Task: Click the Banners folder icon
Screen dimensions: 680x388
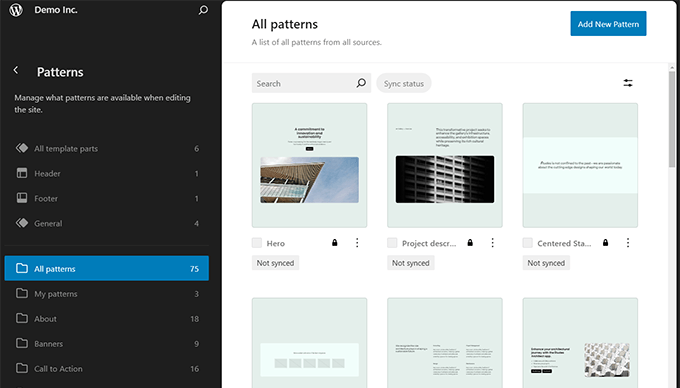Action: click(22, 343)
